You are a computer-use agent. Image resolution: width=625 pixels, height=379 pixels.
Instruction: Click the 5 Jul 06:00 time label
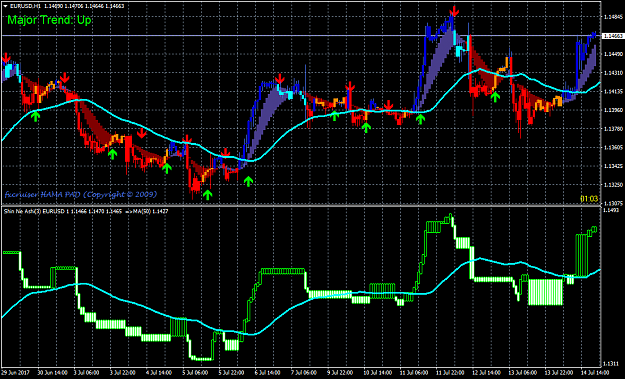pyautogui.click(x=195, y=373)
